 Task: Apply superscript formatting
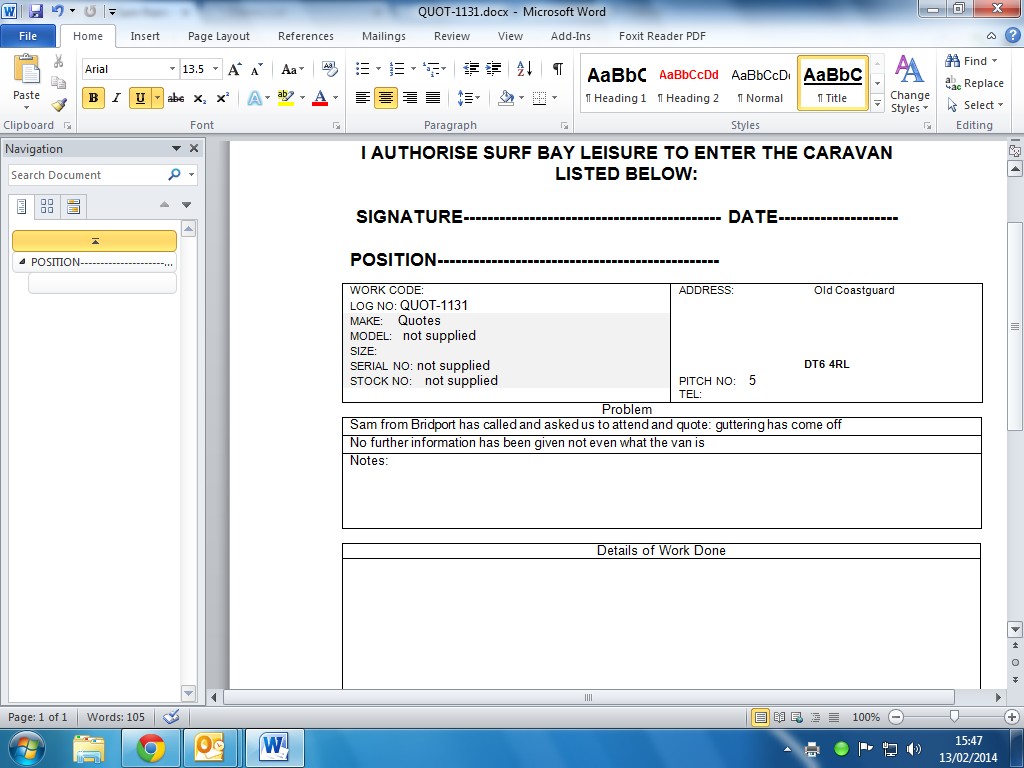point(223,98)
